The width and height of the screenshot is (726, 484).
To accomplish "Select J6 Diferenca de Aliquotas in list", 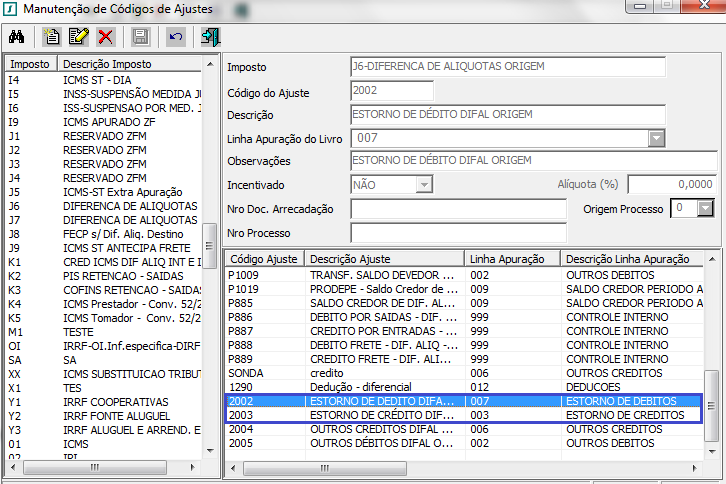I will (x=100, y=205).
